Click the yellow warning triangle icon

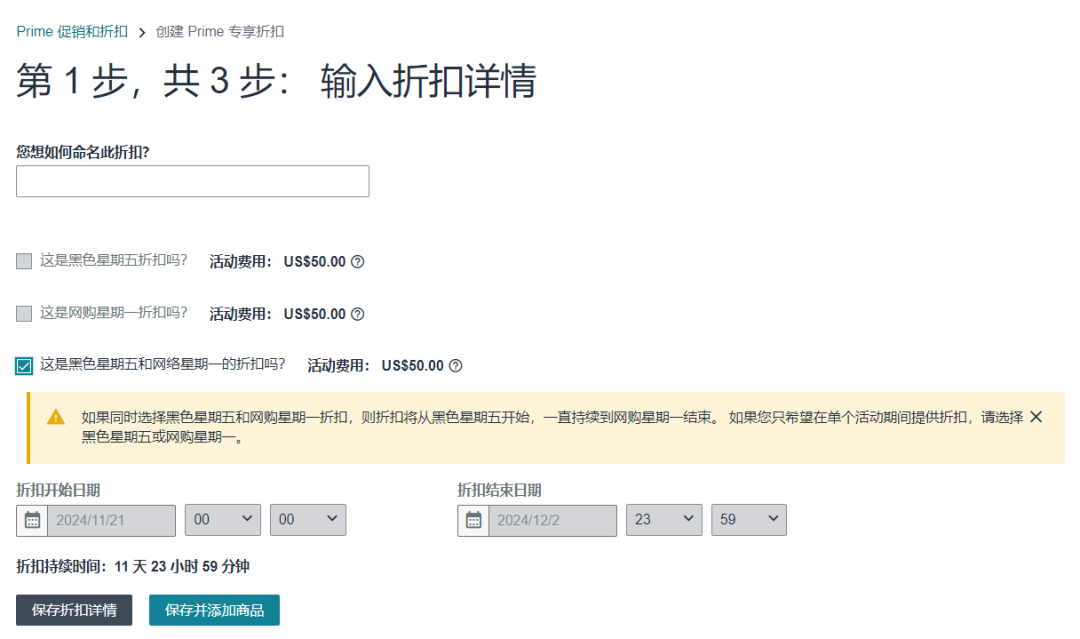(56, 417)
